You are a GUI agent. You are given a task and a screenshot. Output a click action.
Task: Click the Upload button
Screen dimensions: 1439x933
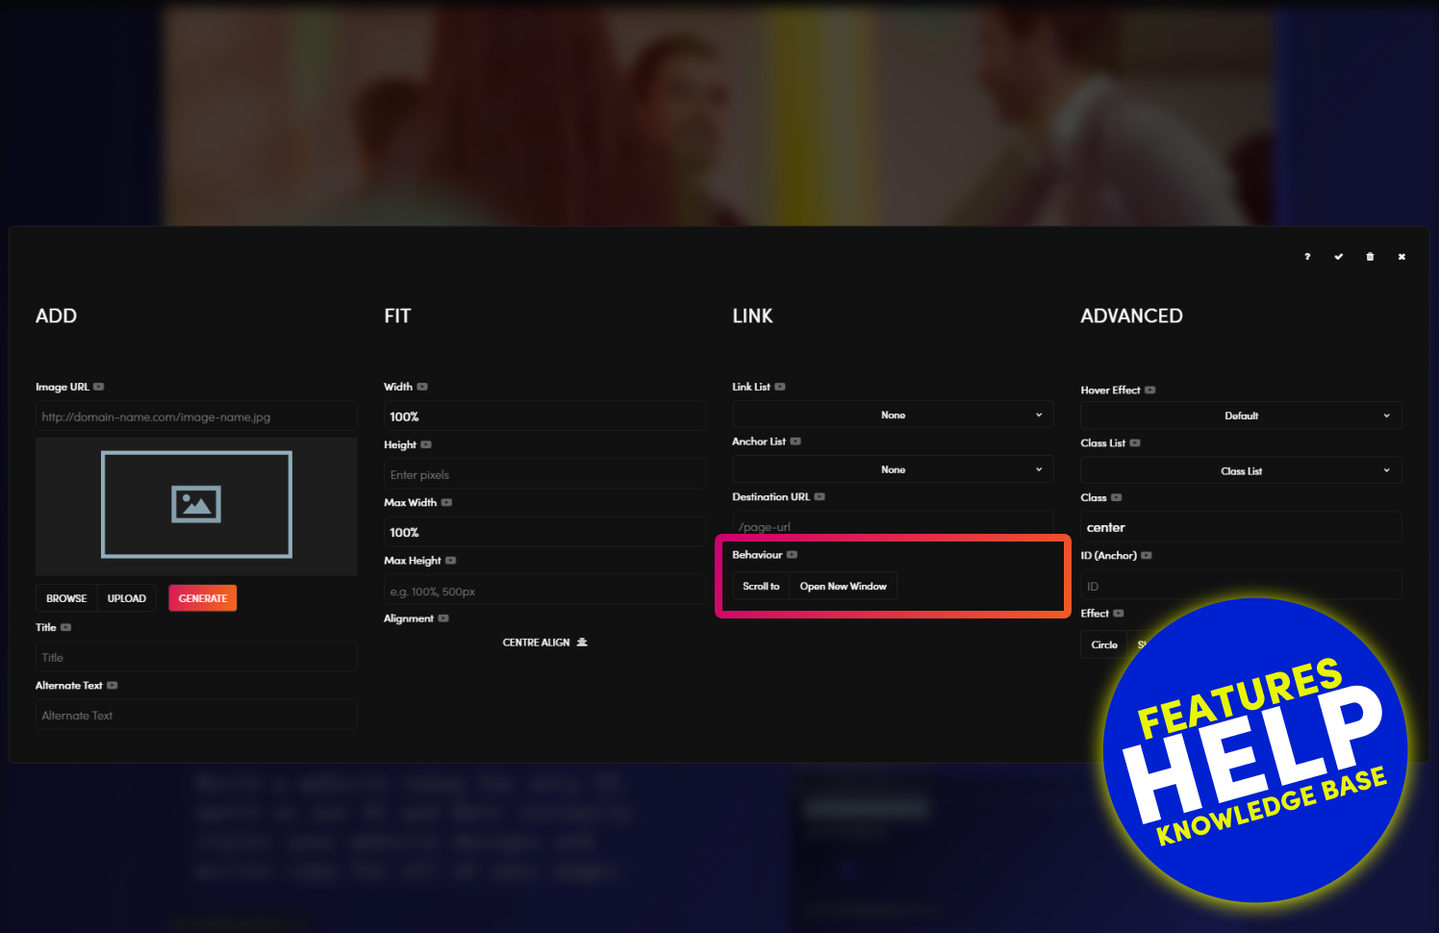pyautogui.click(x=127, y=598)
